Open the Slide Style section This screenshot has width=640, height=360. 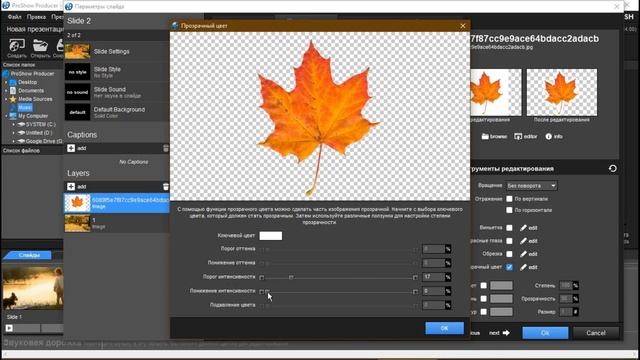[117, 72]
